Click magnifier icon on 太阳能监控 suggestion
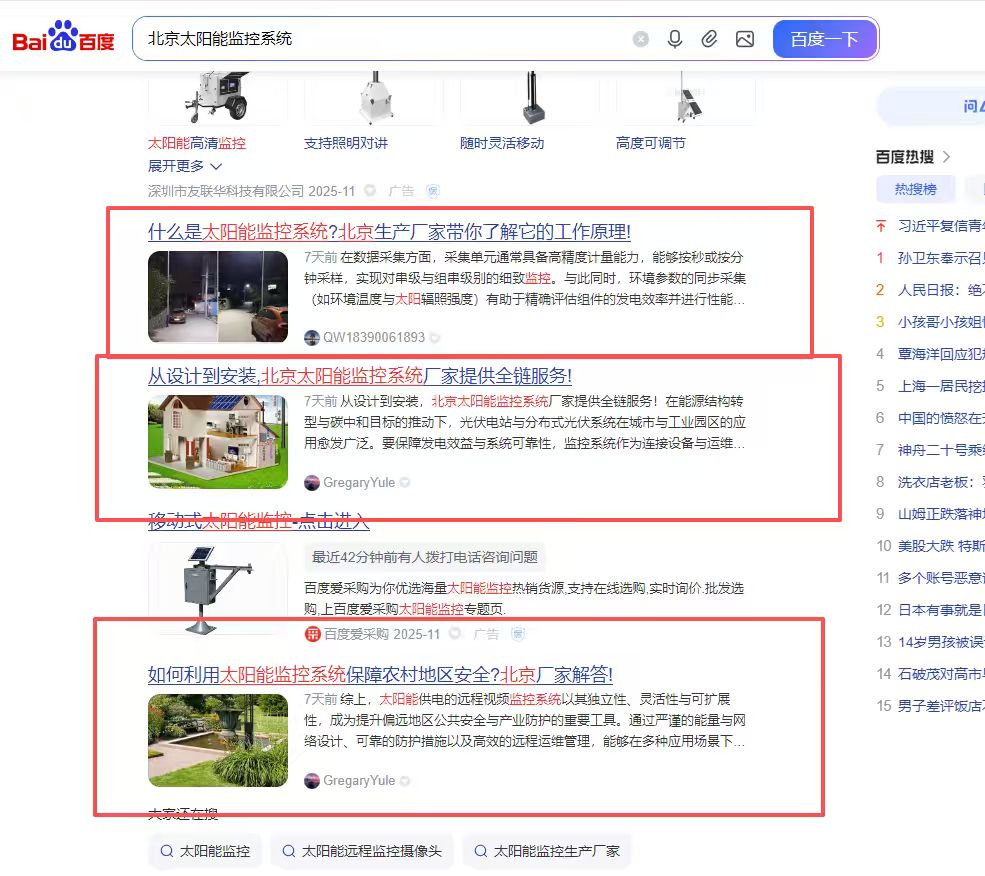The width and height of the screenshot is (985, 876). tap(167, 852)
